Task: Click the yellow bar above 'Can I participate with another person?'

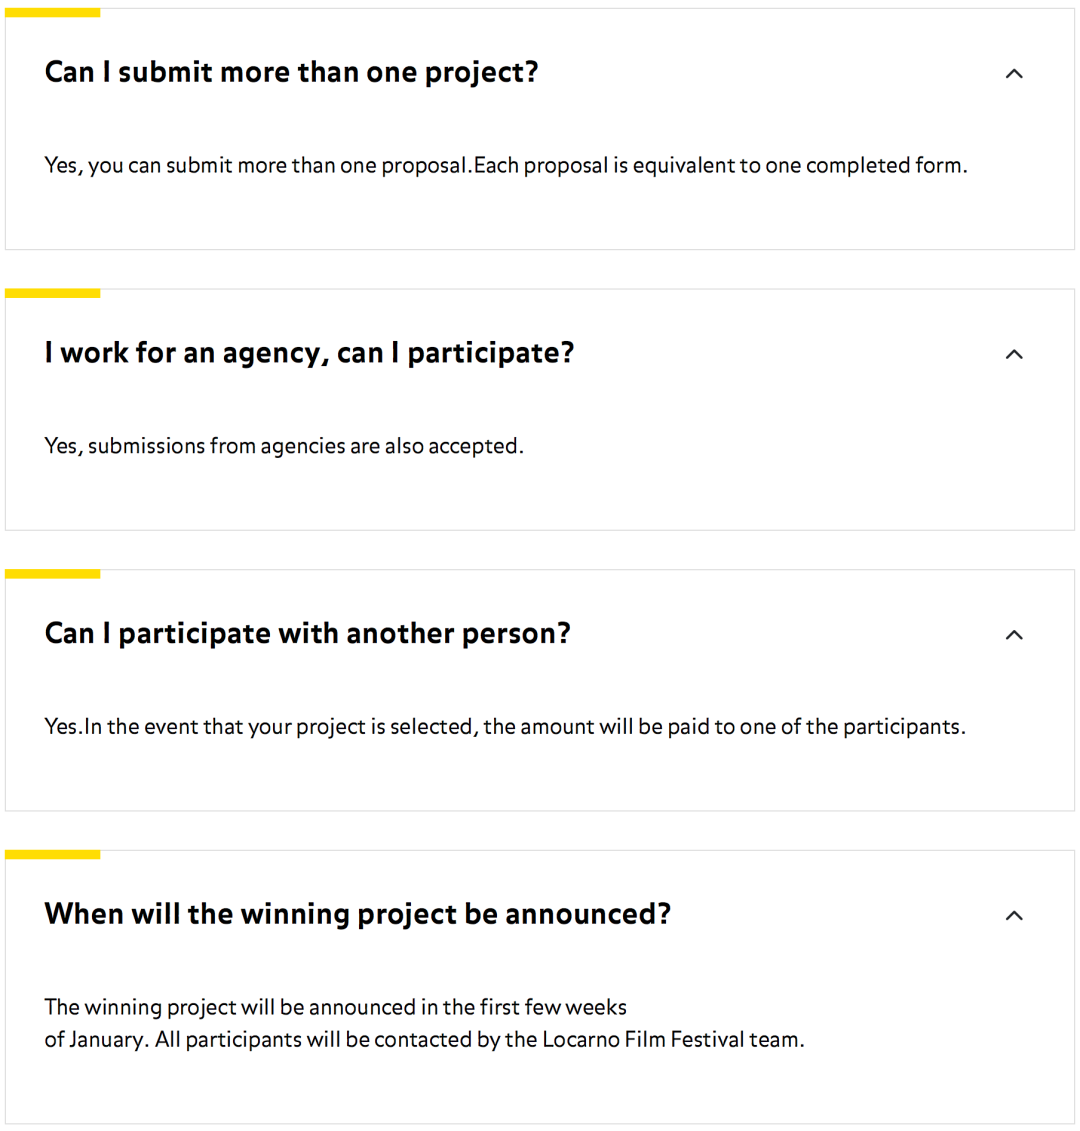Action: pyautogui.click(x=53, y=573)
